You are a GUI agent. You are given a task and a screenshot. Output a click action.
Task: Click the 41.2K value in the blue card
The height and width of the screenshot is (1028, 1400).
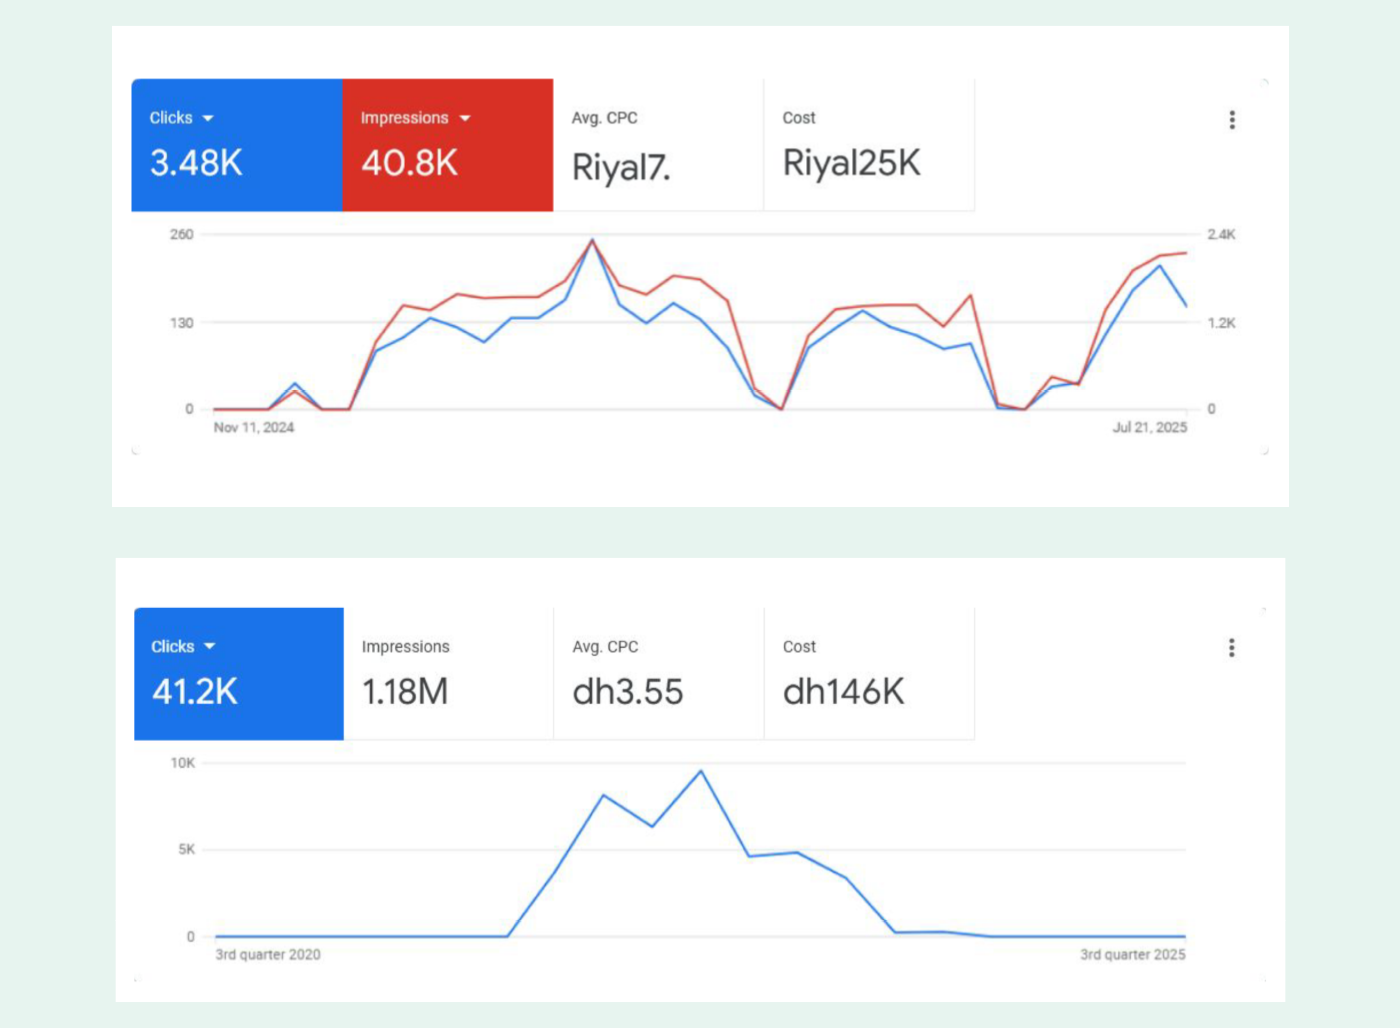pos(195,691)
